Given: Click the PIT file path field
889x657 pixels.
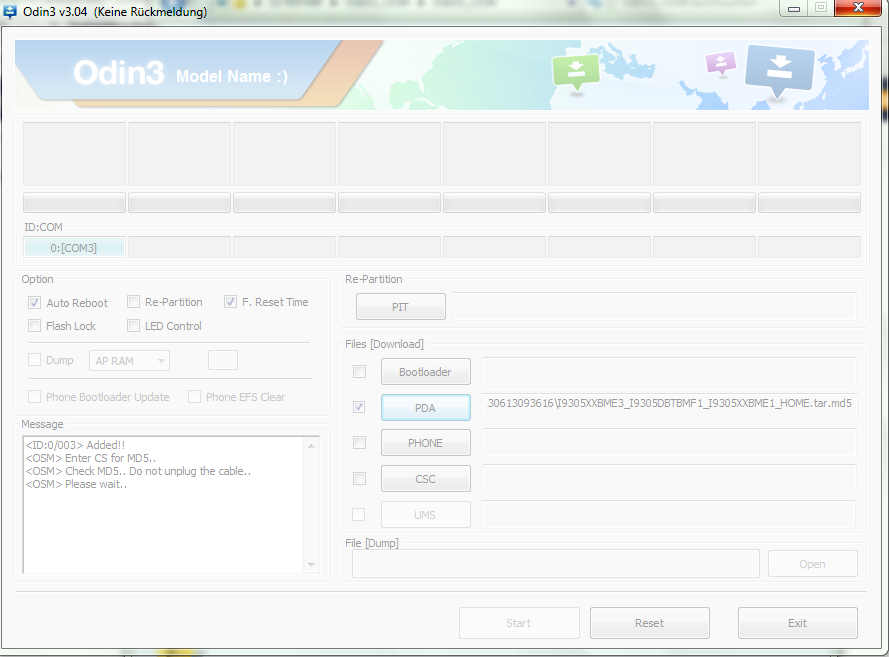Looking at the screenshot, I should point(654,307).
